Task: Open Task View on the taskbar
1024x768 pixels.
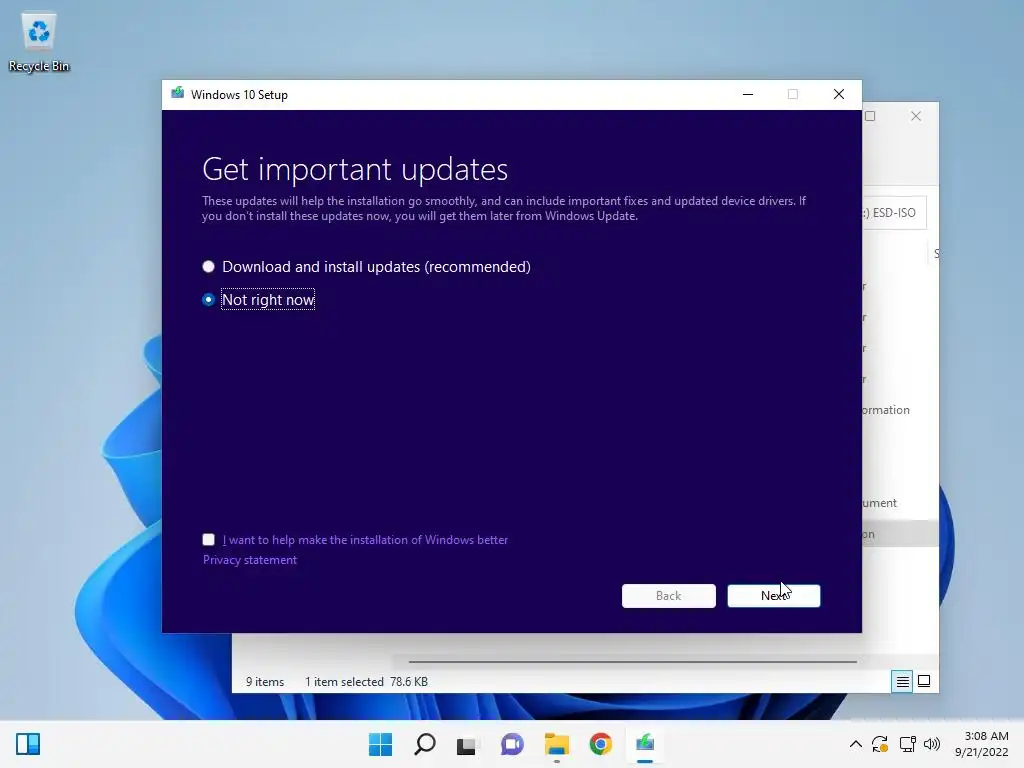Action: tap(467, 744)
